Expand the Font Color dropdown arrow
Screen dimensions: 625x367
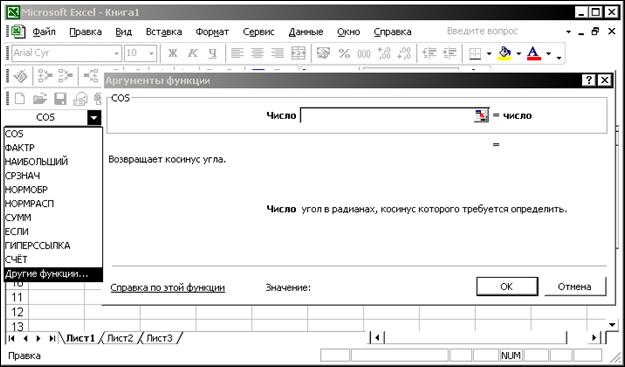pos(548,53)
